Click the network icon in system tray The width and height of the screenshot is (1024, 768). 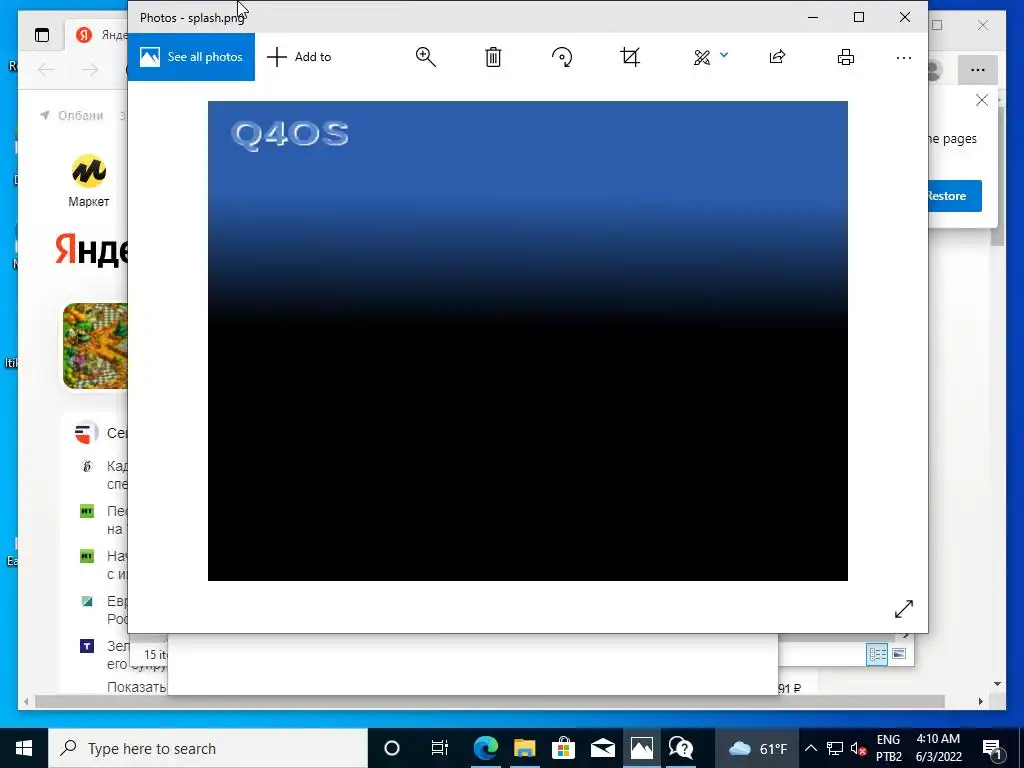[x=835, y=748]
